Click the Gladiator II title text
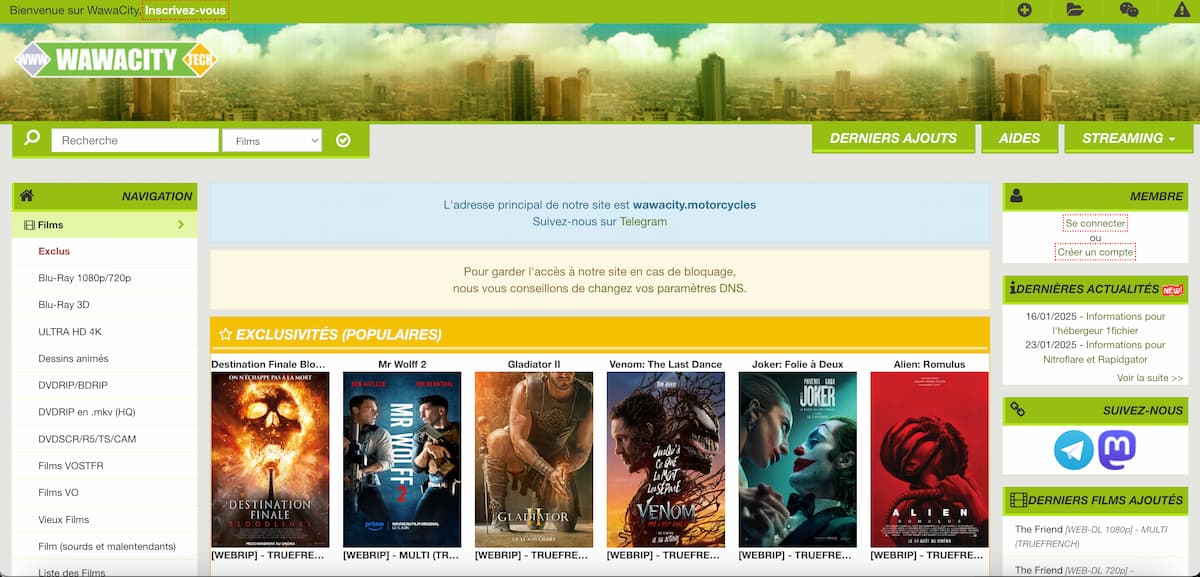This screenshot has width=1200, height=577. 534,364
